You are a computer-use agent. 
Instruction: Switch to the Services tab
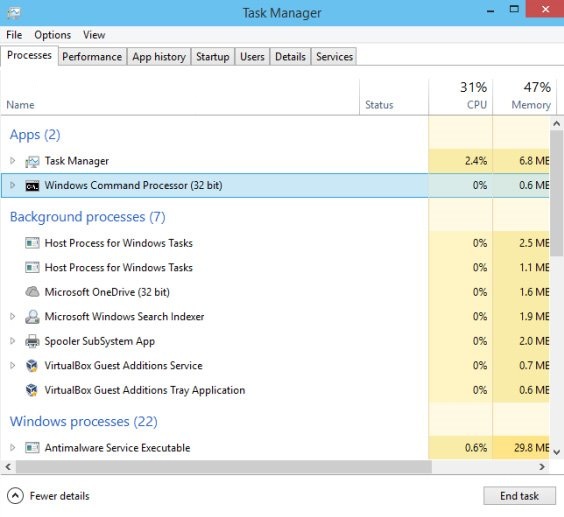pos(334,57)
